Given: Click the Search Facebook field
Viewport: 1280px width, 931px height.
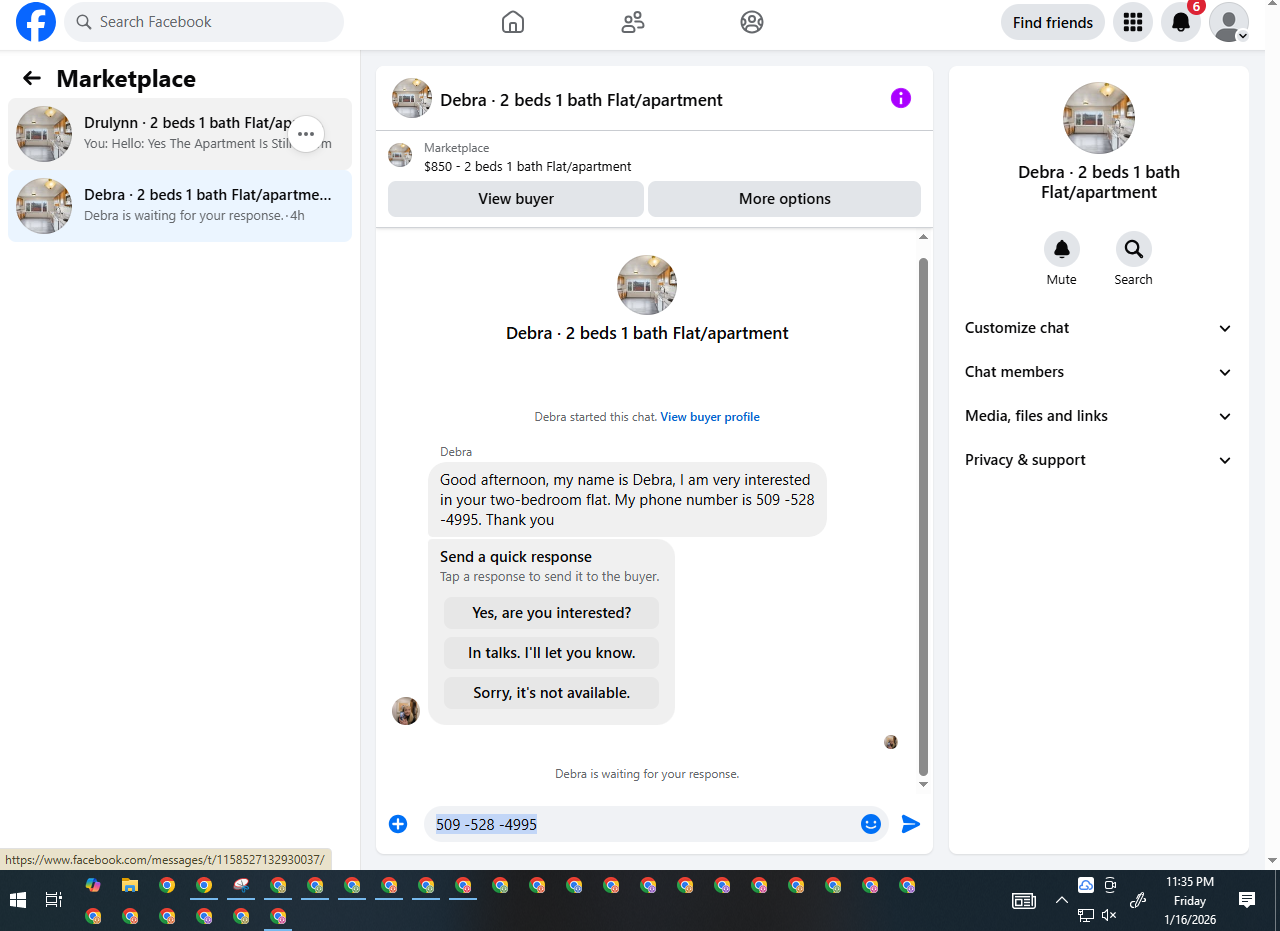Looking at the screenshot, I should (204, 22).
